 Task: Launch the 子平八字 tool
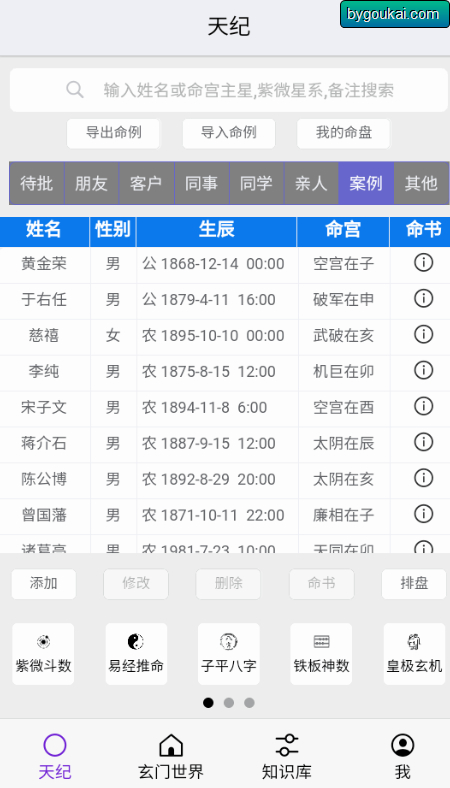click(x=229, y=654)
